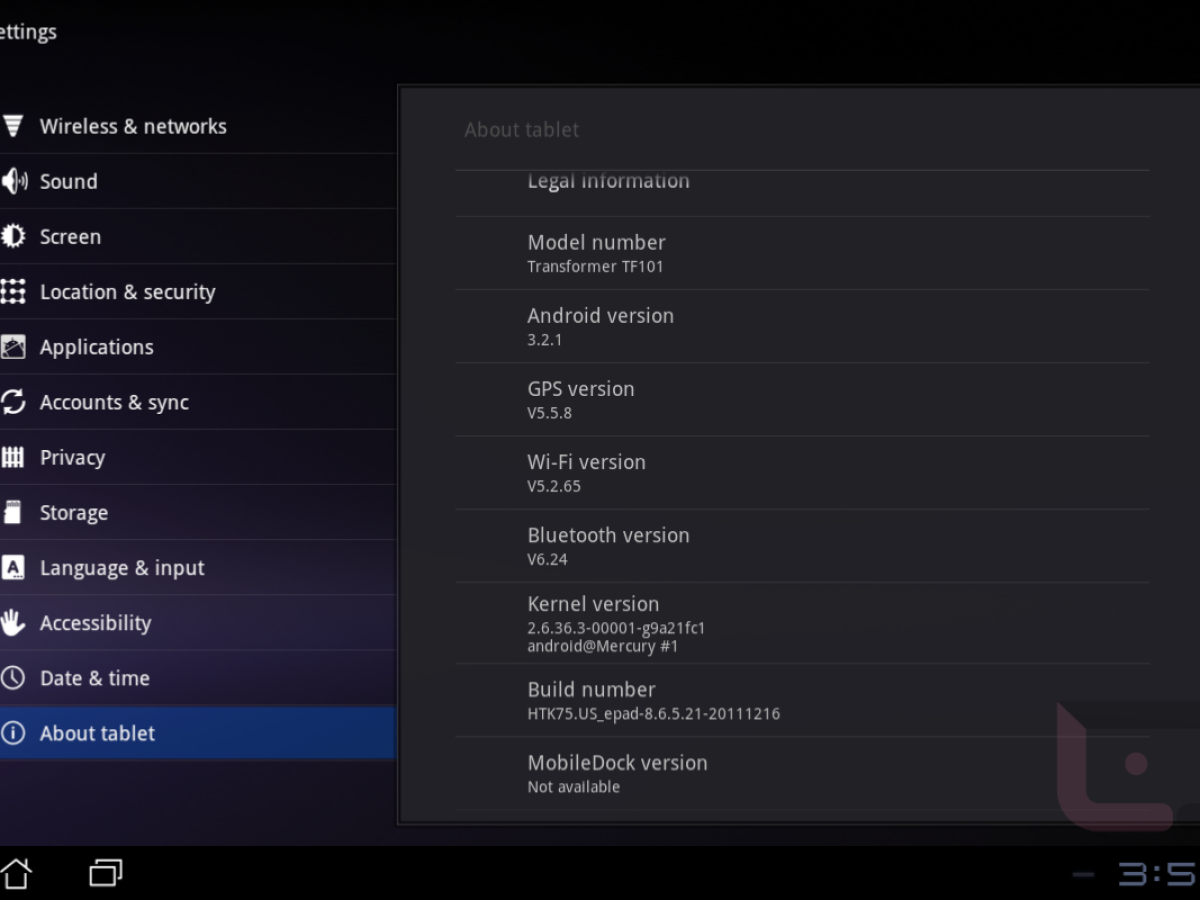The image size is (1200, 900).
Task: Click the Screen brightness icon
Action: tap(13, 237)
